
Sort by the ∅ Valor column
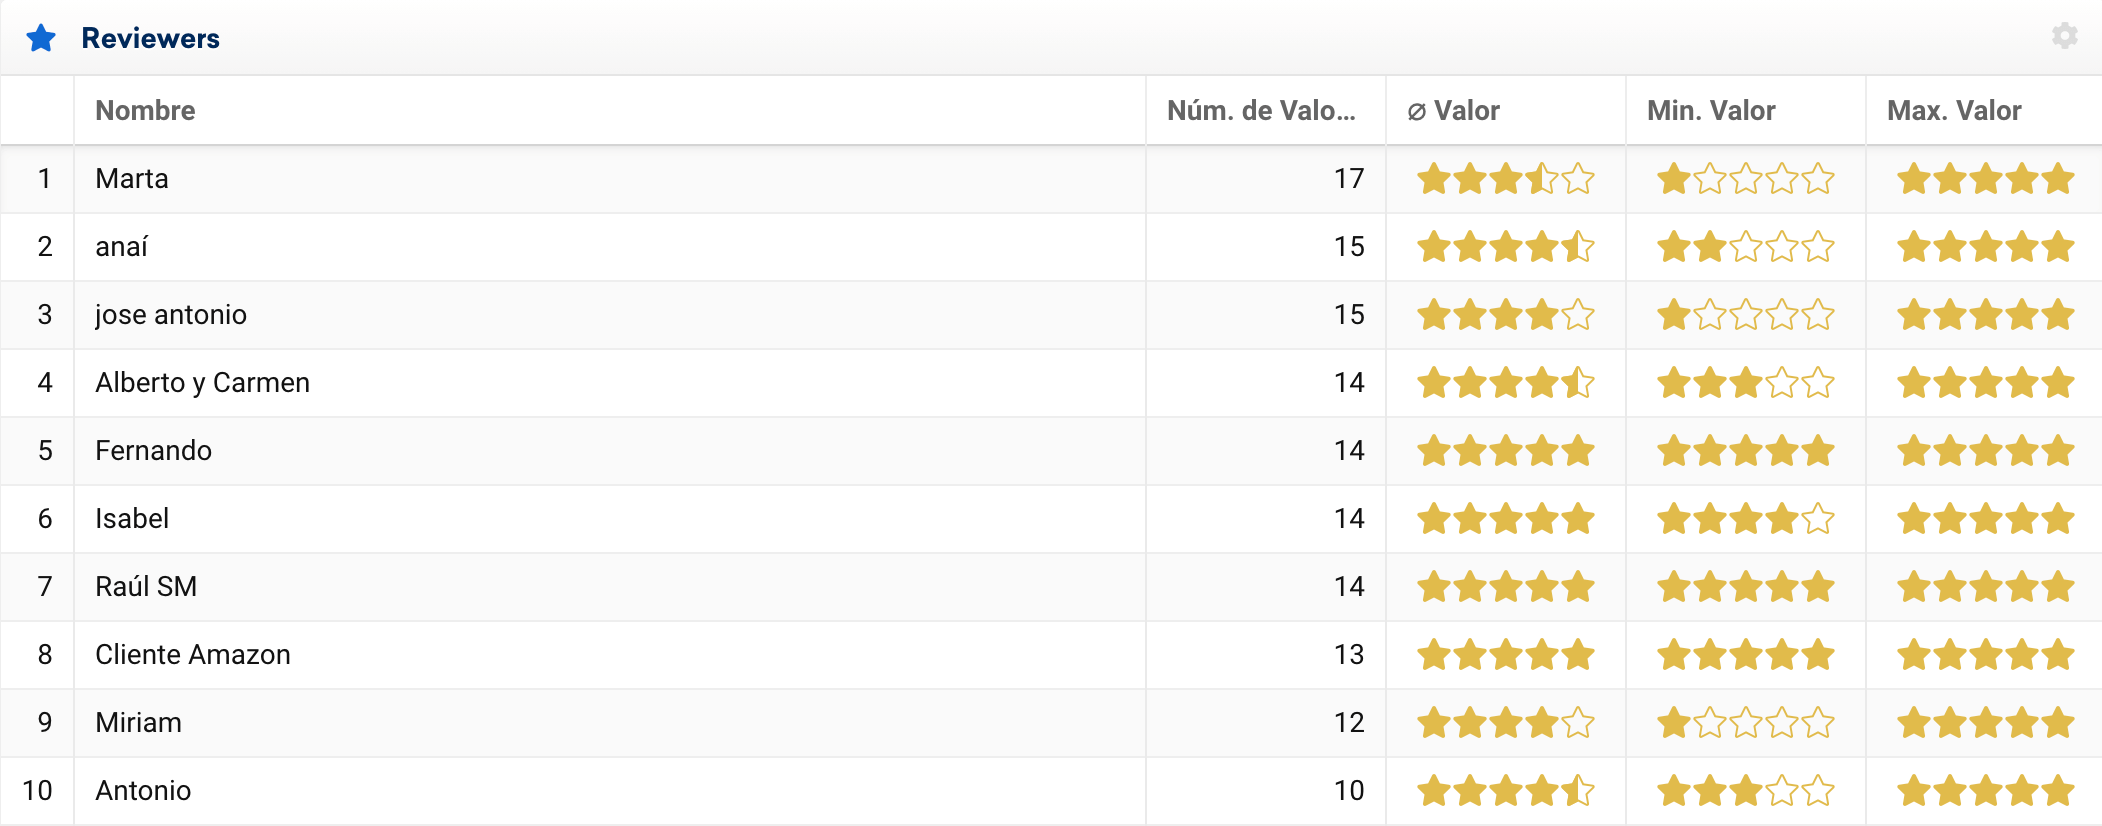[x=1453, y=110]
